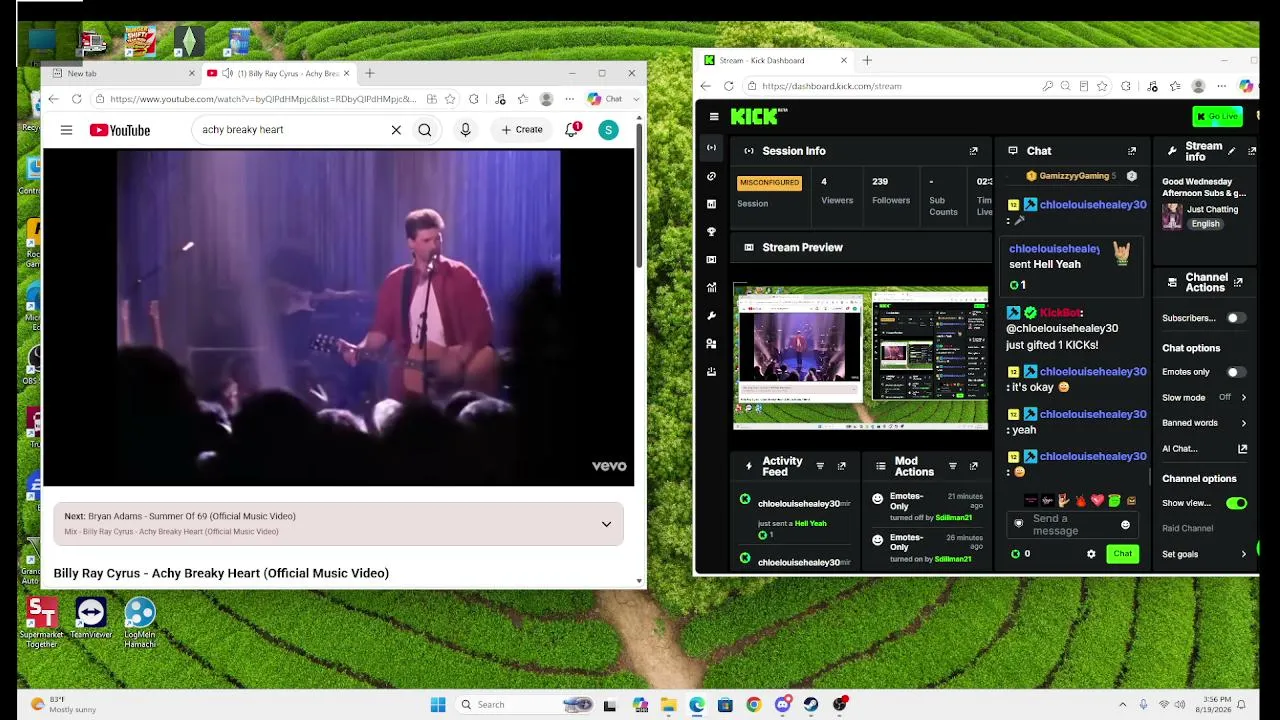Screen dimensions: 1280x720
Task: Edit Stream info with the pencil icon
Action: point(1231,151)
